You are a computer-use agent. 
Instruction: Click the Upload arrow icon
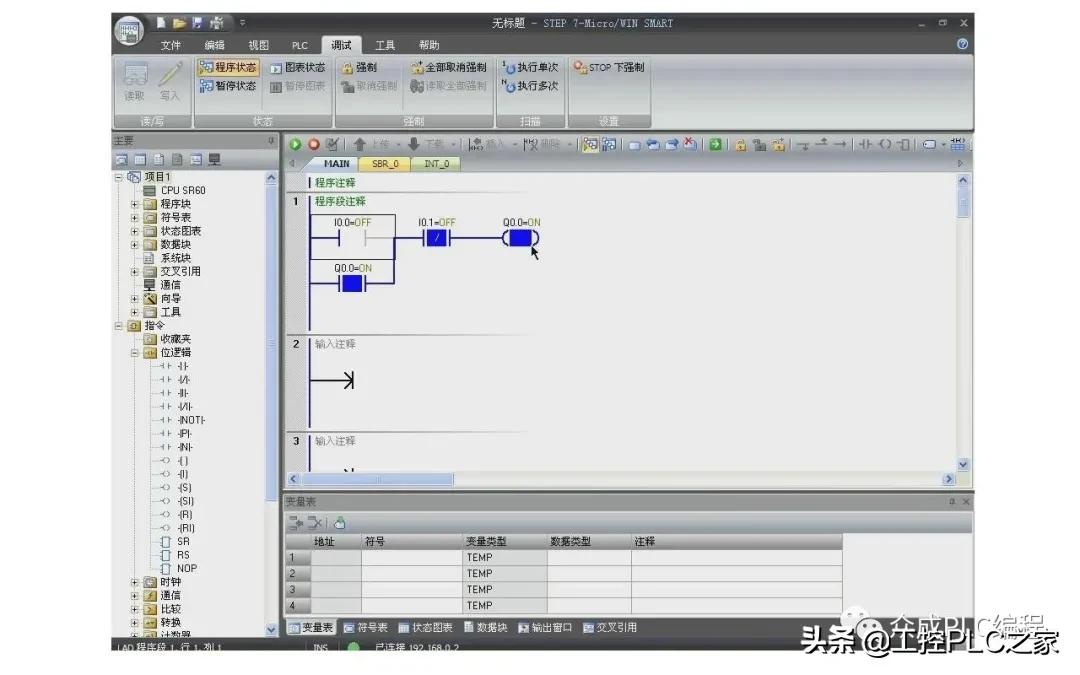pyautogui.click(x=360, y=144)
